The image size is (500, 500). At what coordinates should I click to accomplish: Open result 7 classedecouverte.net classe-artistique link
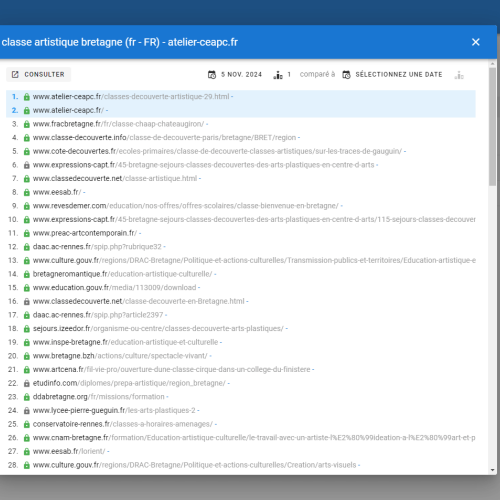tap(115, 179)
